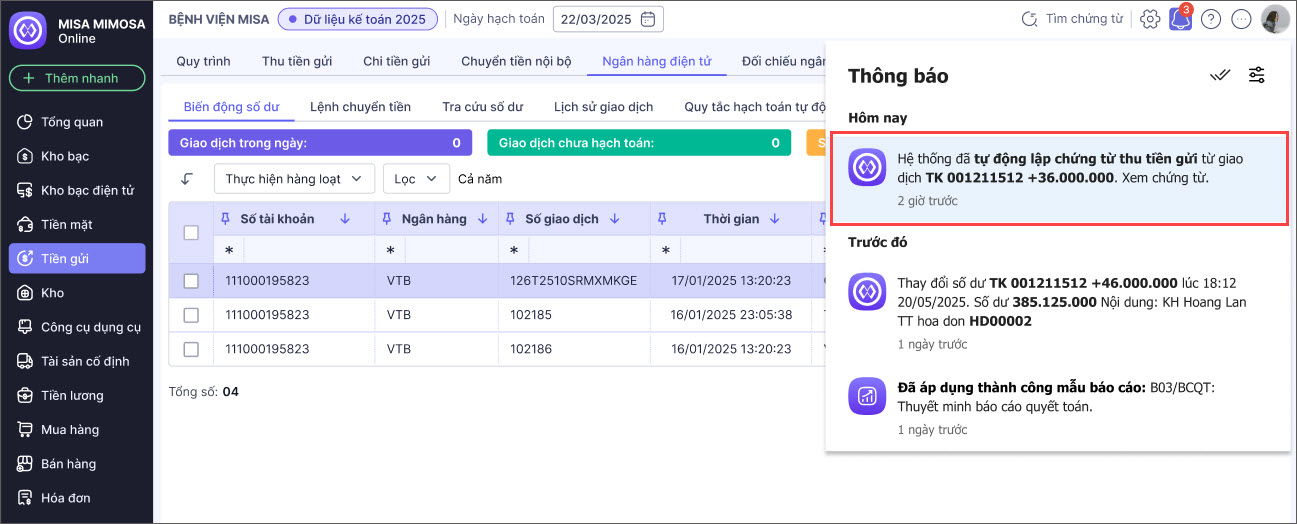
Task: Click the refresh arrow icon above table
Action: tap(186, 179)
